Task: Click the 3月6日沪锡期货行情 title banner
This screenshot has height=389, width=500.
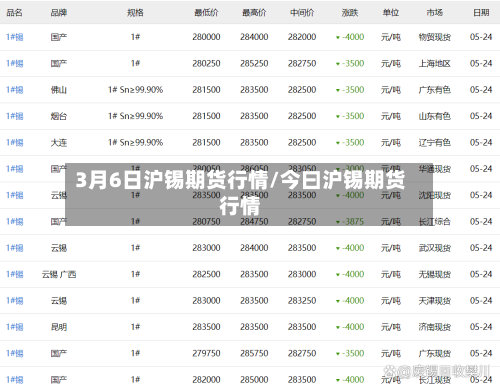Action: coord(249,194)
